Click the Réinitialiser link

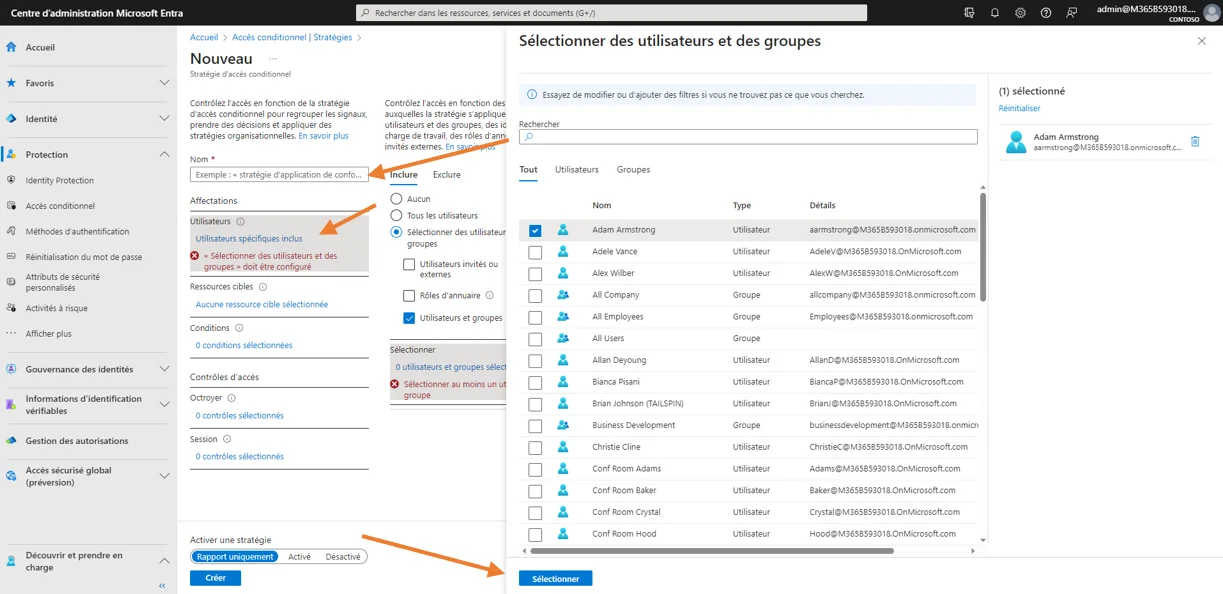pos(1019,108)
